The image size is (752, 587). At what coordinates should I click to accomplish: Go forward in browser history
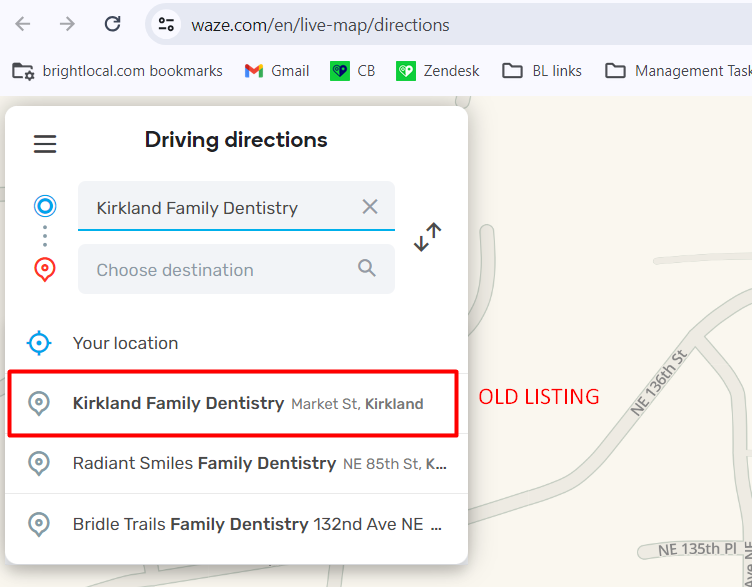click(67, 23)
